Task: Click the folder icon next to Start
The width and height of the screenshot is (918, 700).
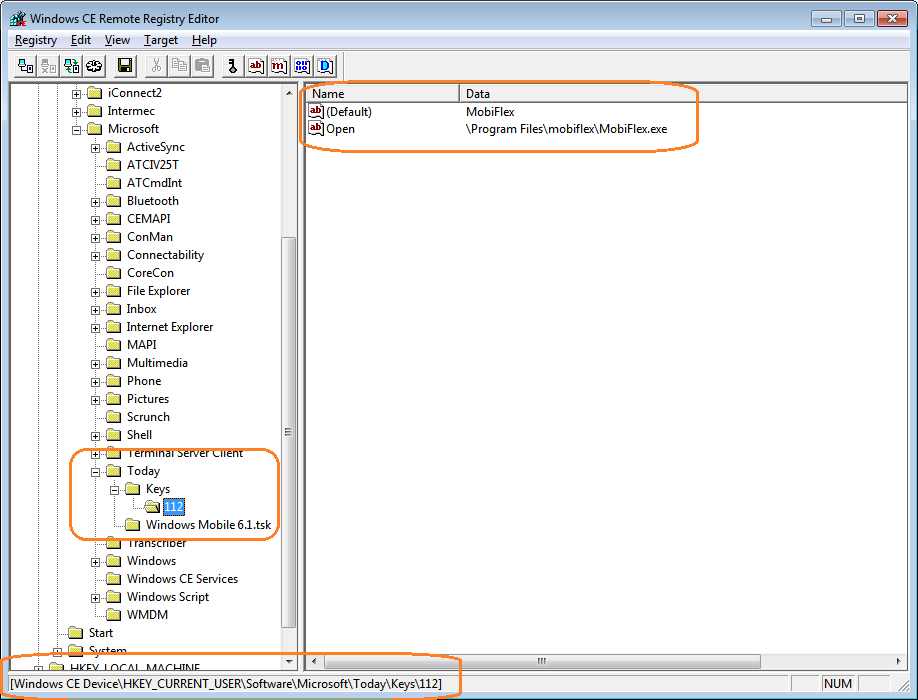Action: pyautogui.click(x=76, y=633)
